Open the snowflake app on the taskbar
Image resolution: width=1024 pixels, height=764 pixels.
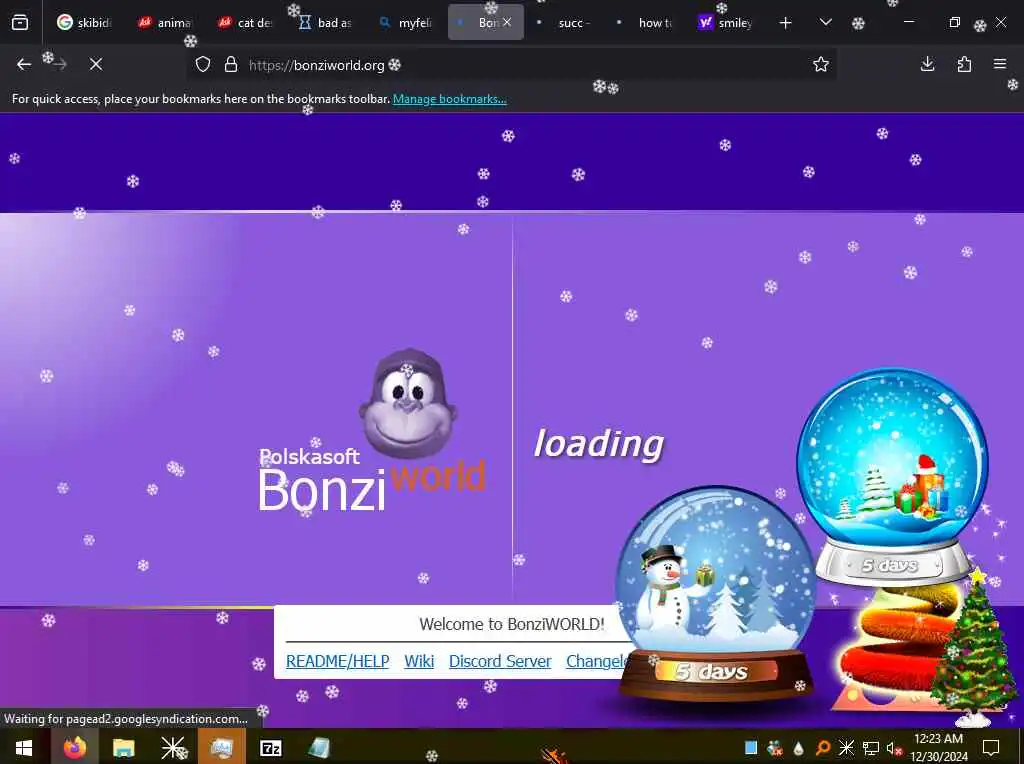tap(173, 747)
